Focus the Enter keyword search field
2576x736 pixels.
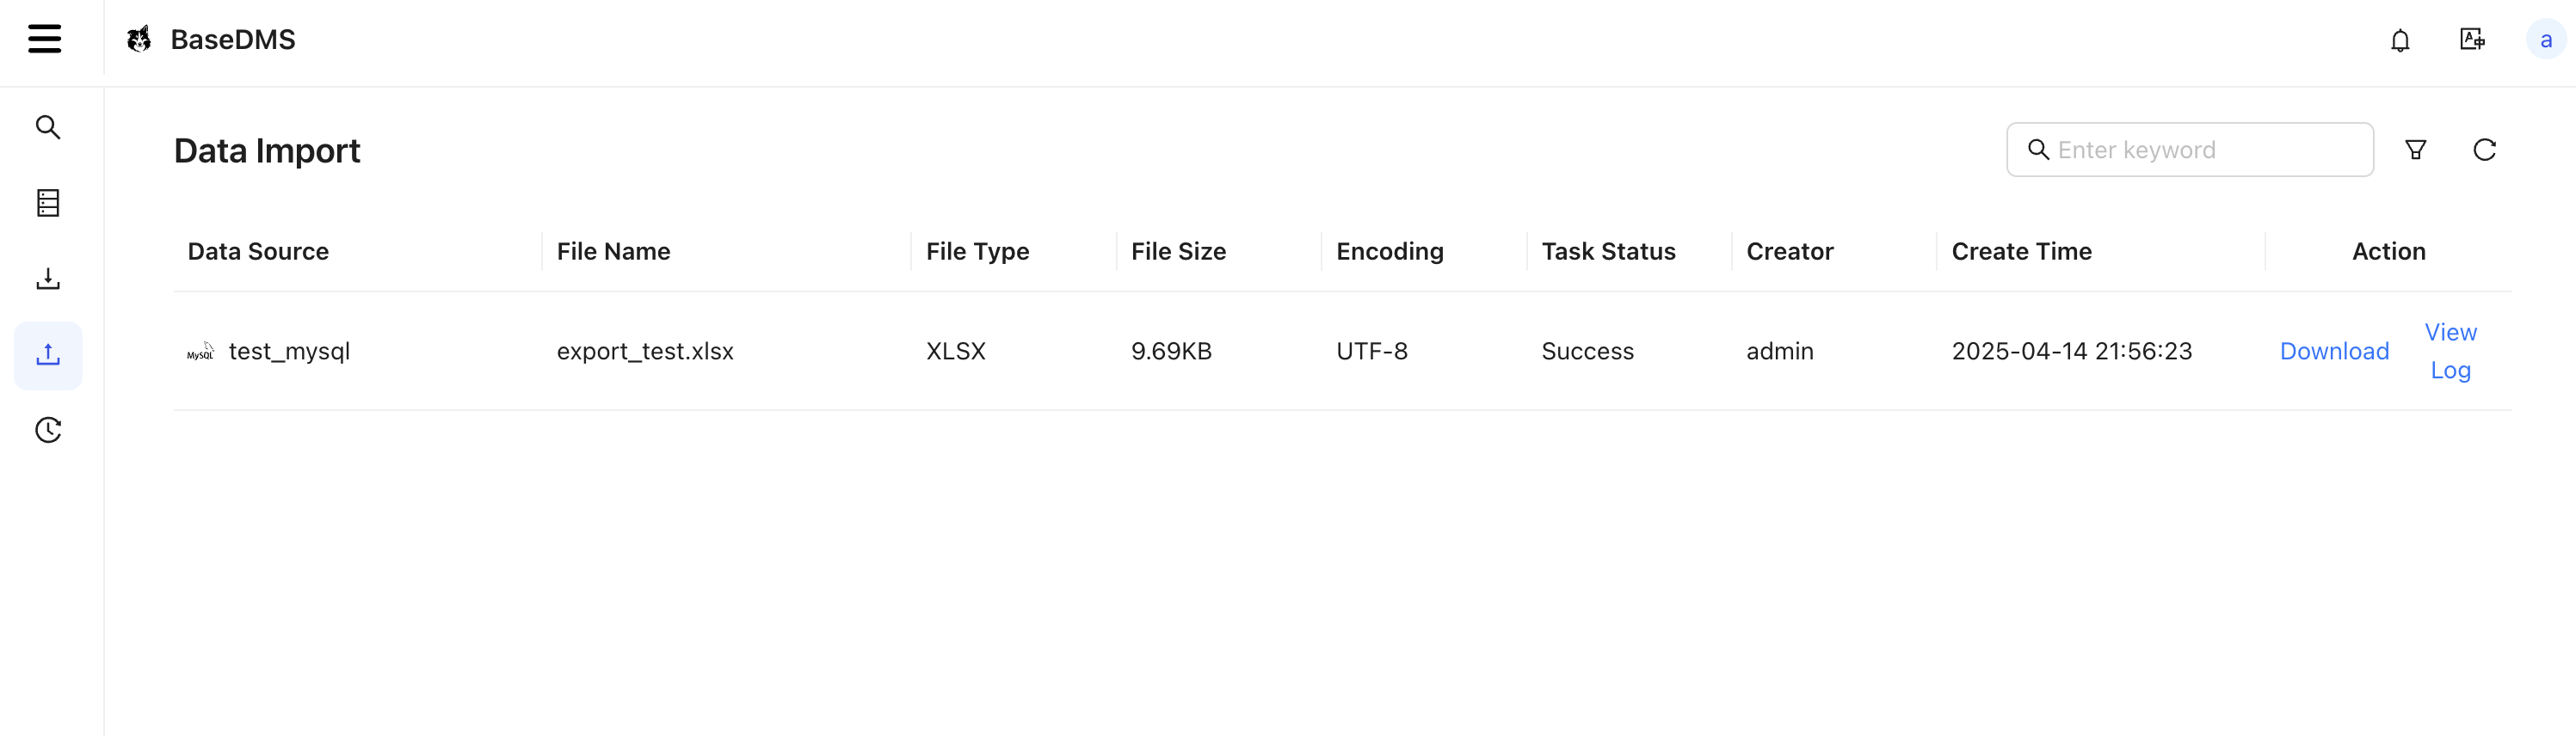pyautogui.click(x=2190, y=150)
